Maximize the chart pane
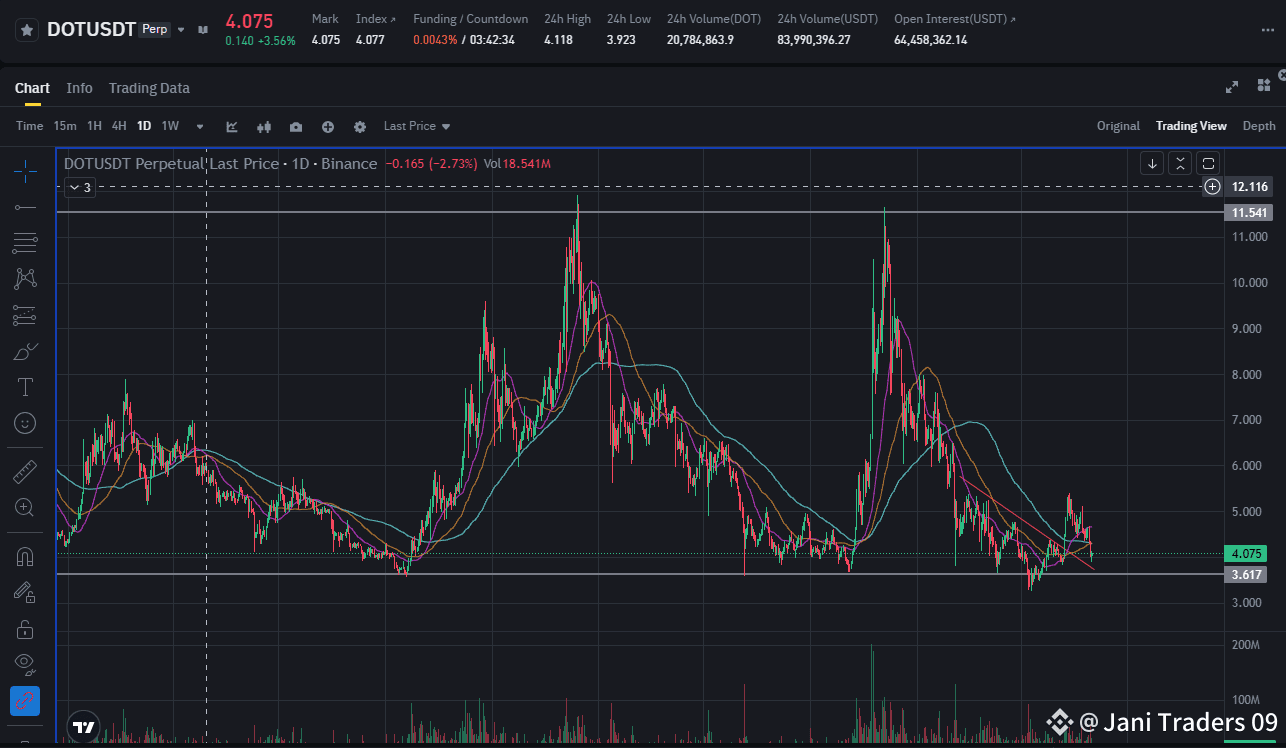1286x748 pixels. coord(1209,163)
